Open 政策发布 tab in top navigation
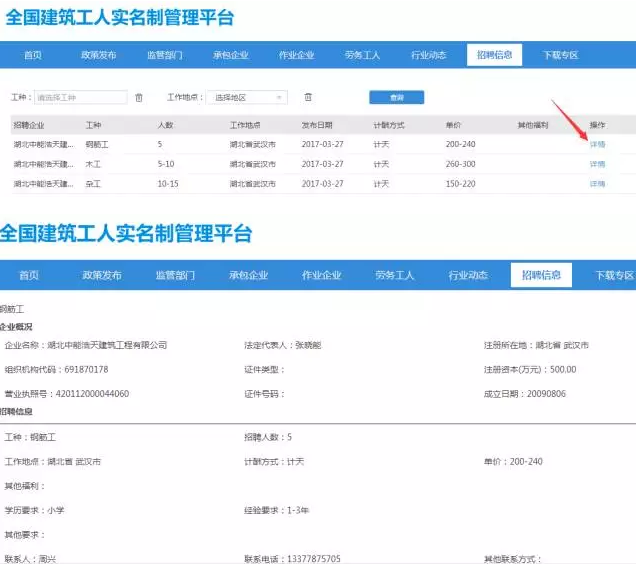The width and height of the screenshot is (640, 566). pyautogui.click(x=99, y=55)
